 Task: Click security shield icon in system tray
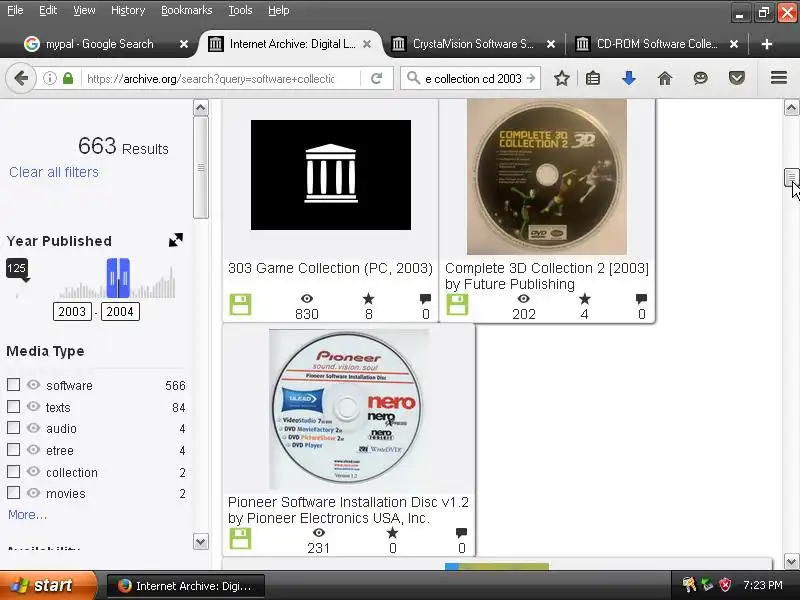pyautogui.click(x=724, y=585)
